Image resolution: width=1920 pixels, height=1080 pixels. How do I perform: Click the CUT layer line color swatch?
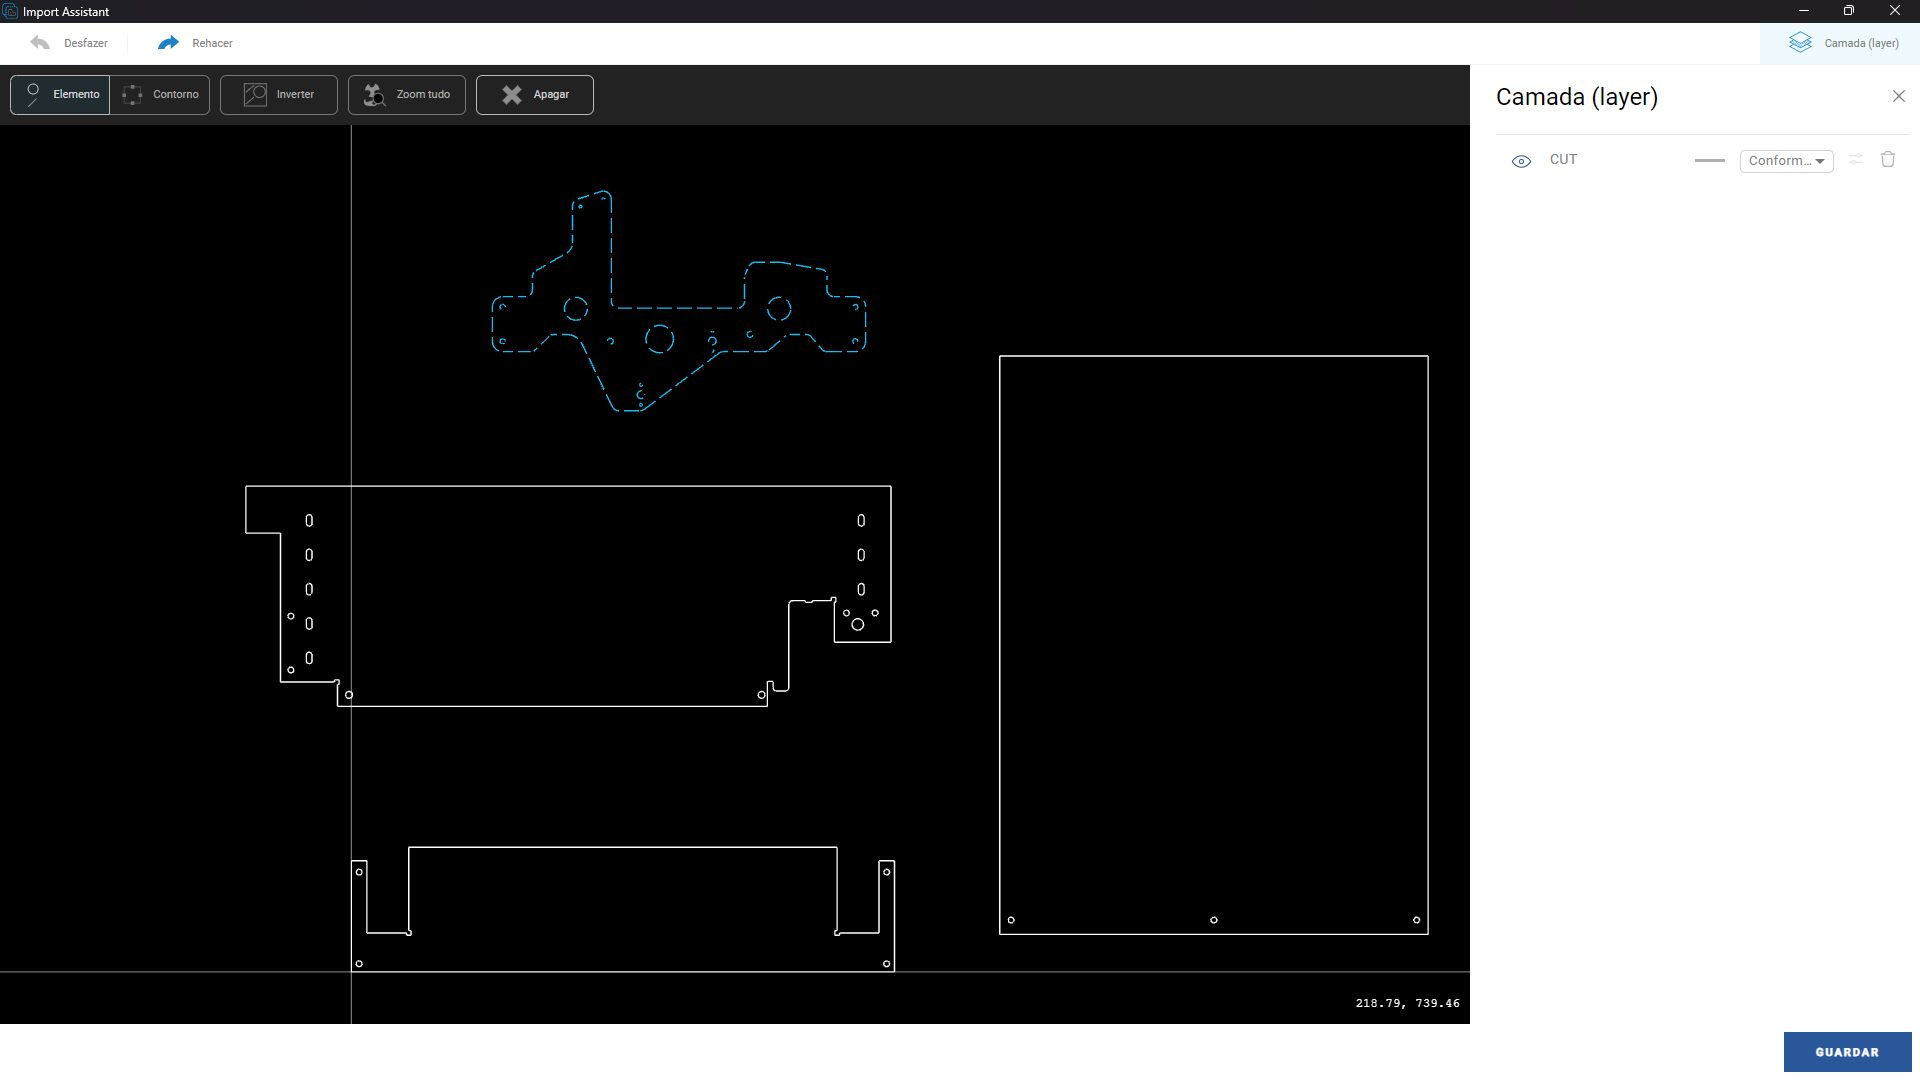[x=1710, y=161]
